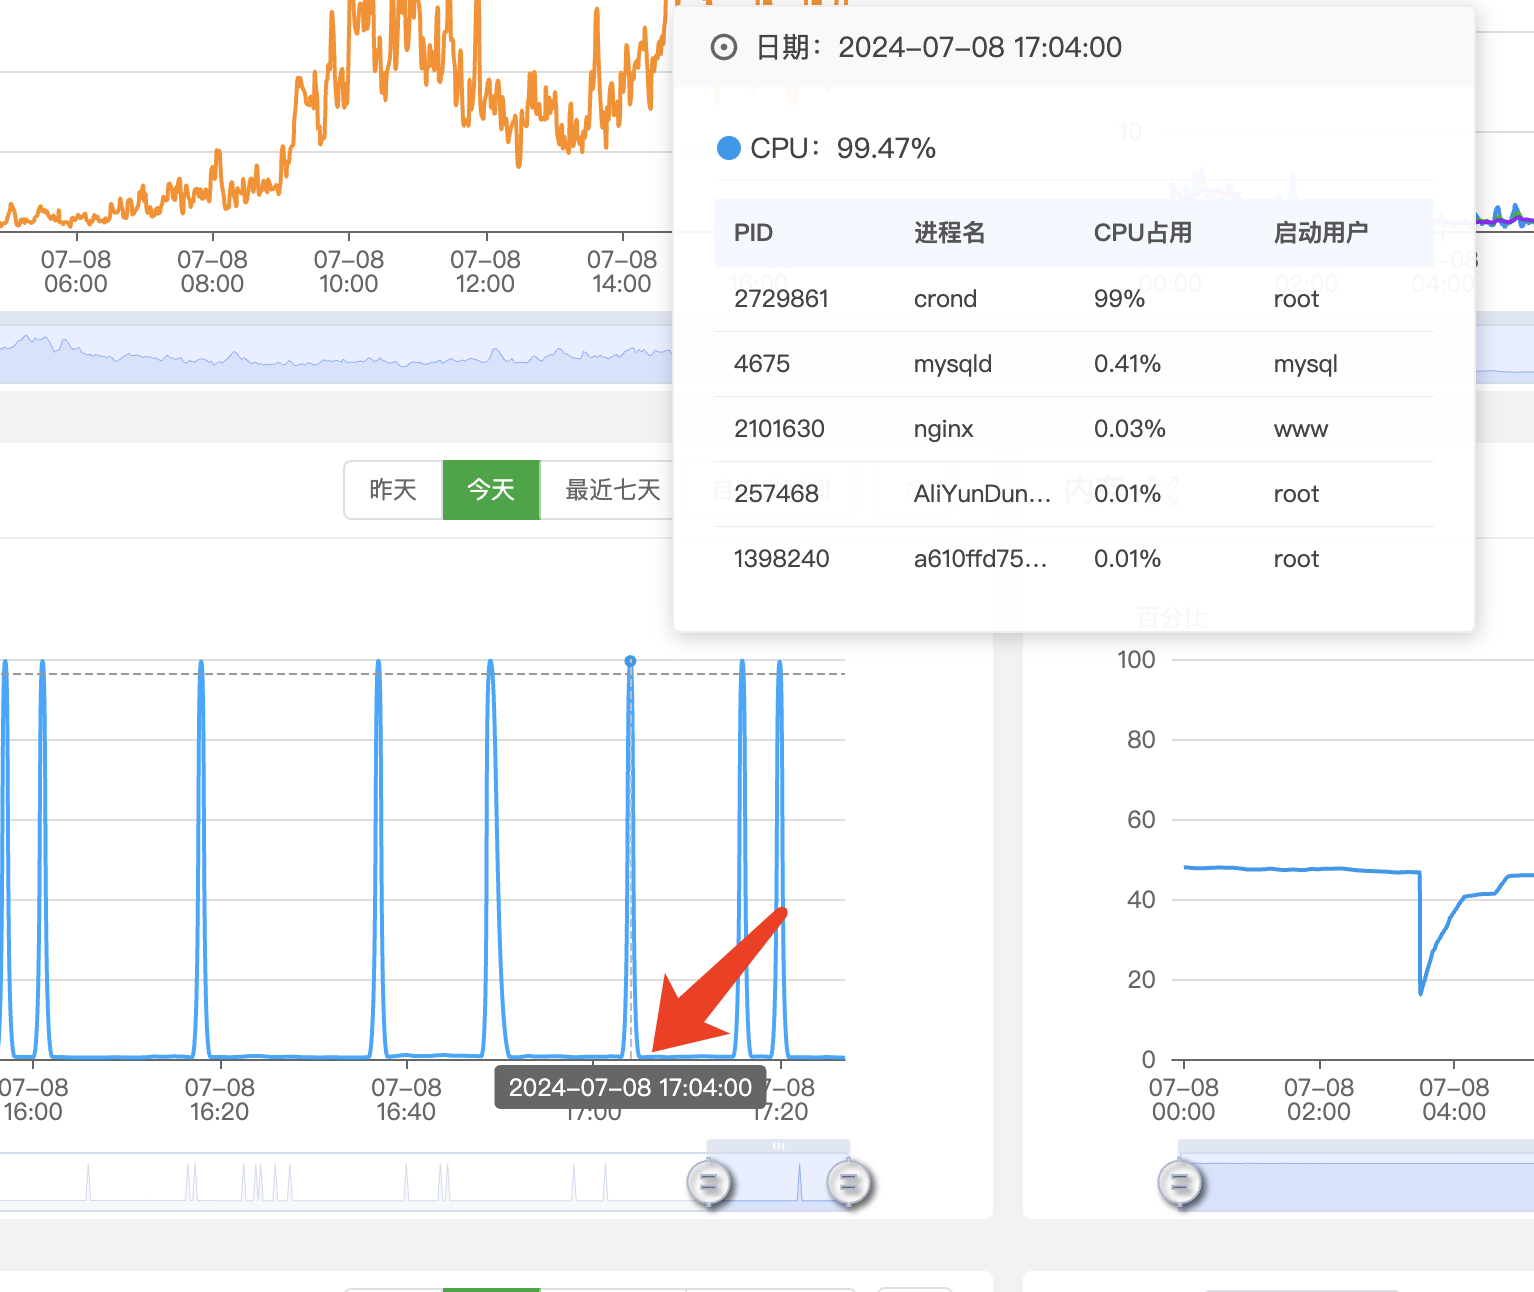Click the CPU占用 column header
Viewport: 1534px width, 1292px height.
[x=1143, y=233]
